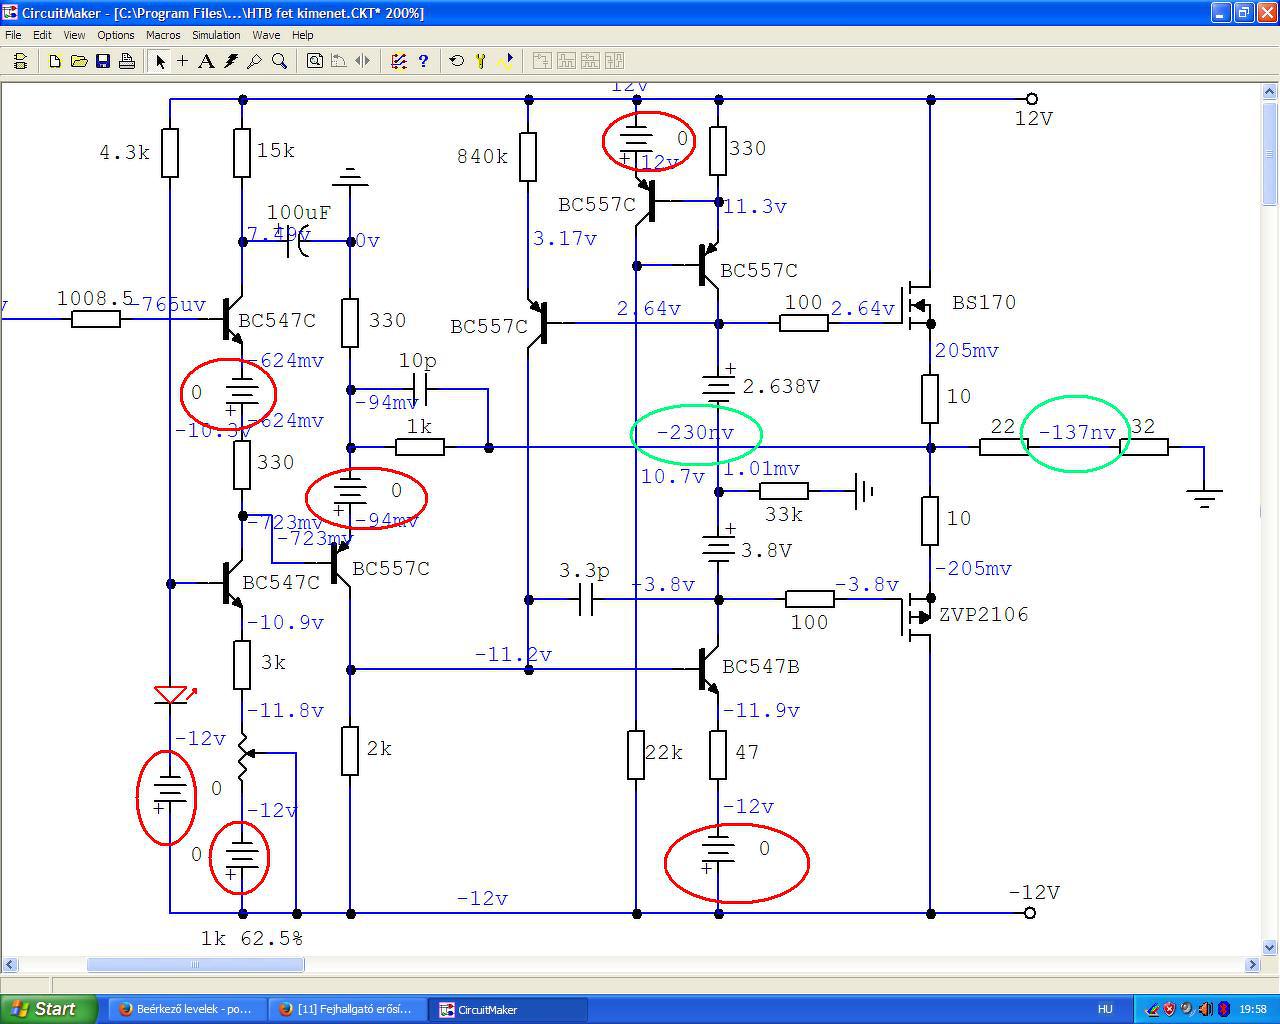Pick the delete lightning-bolt tool
Image resolution: width=1280 pixels, height=1024 pixels.
(x=231, y=61)
